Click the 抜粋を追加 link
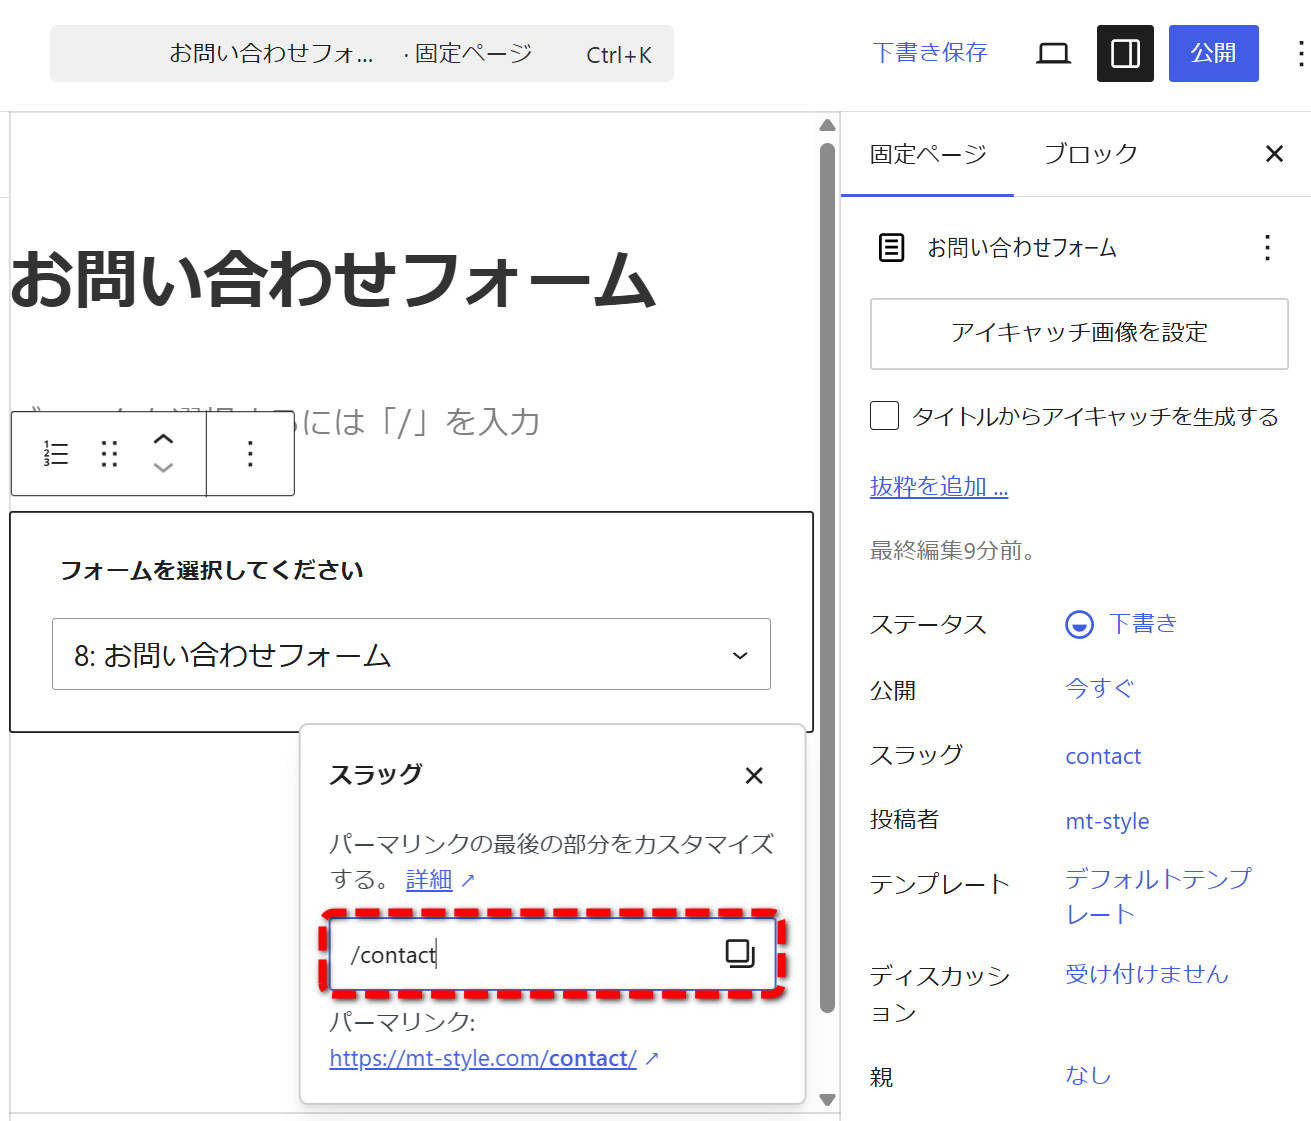The width and height of the screenshot is (1311, 1121). (x=939, y=487)
